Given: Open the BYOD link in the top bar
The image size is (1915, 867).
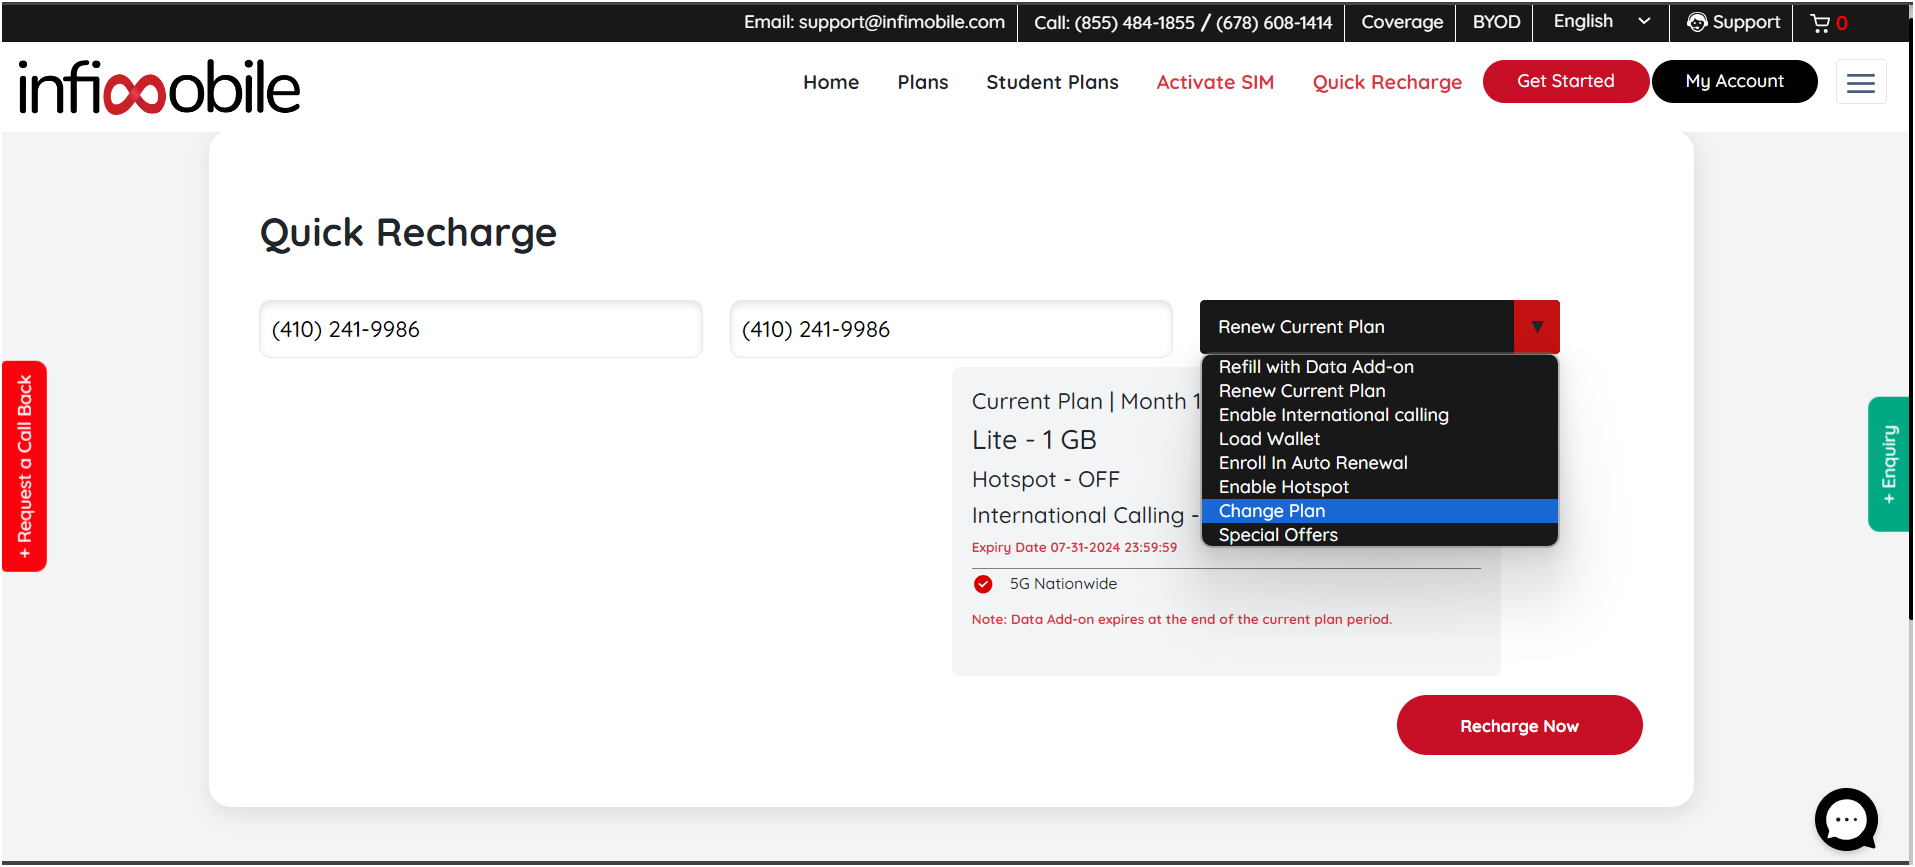Looking at the screenshot, I should (x=1496, y=22).
